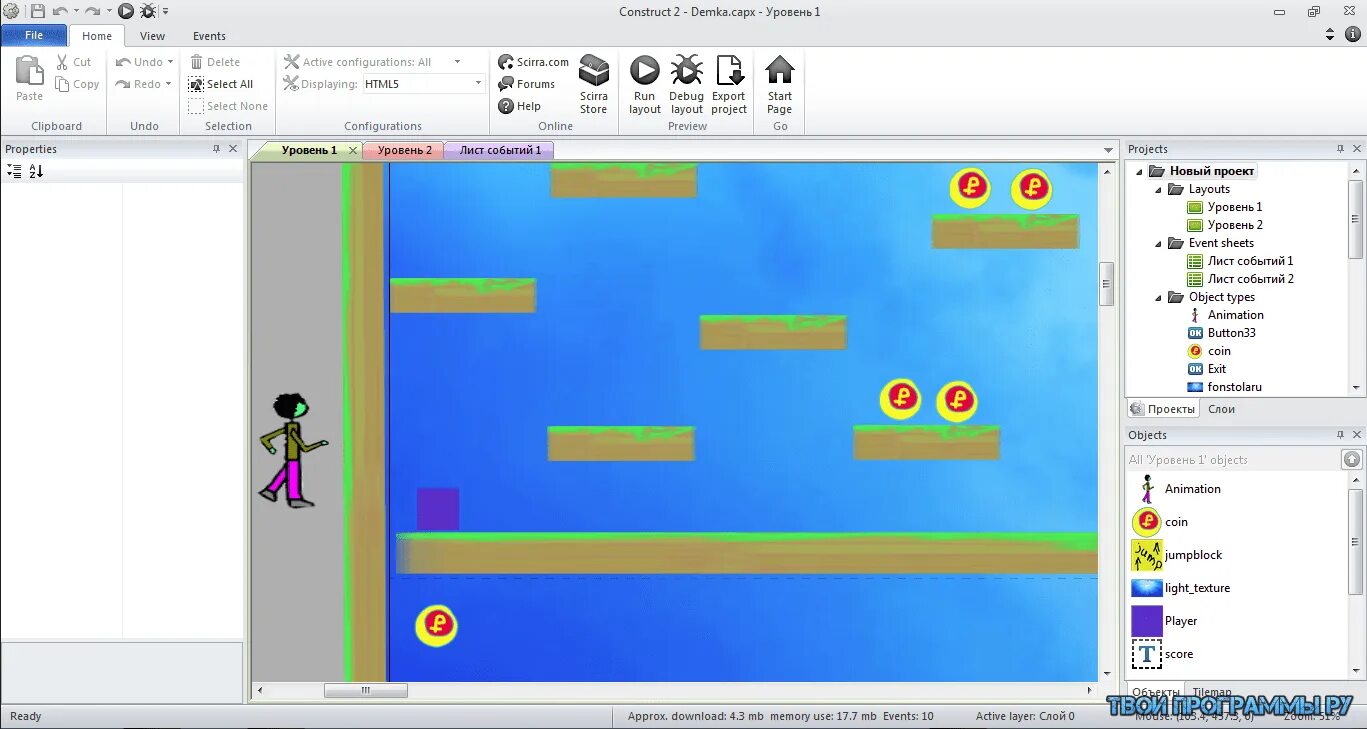Click the Redo button

(138, 84)
